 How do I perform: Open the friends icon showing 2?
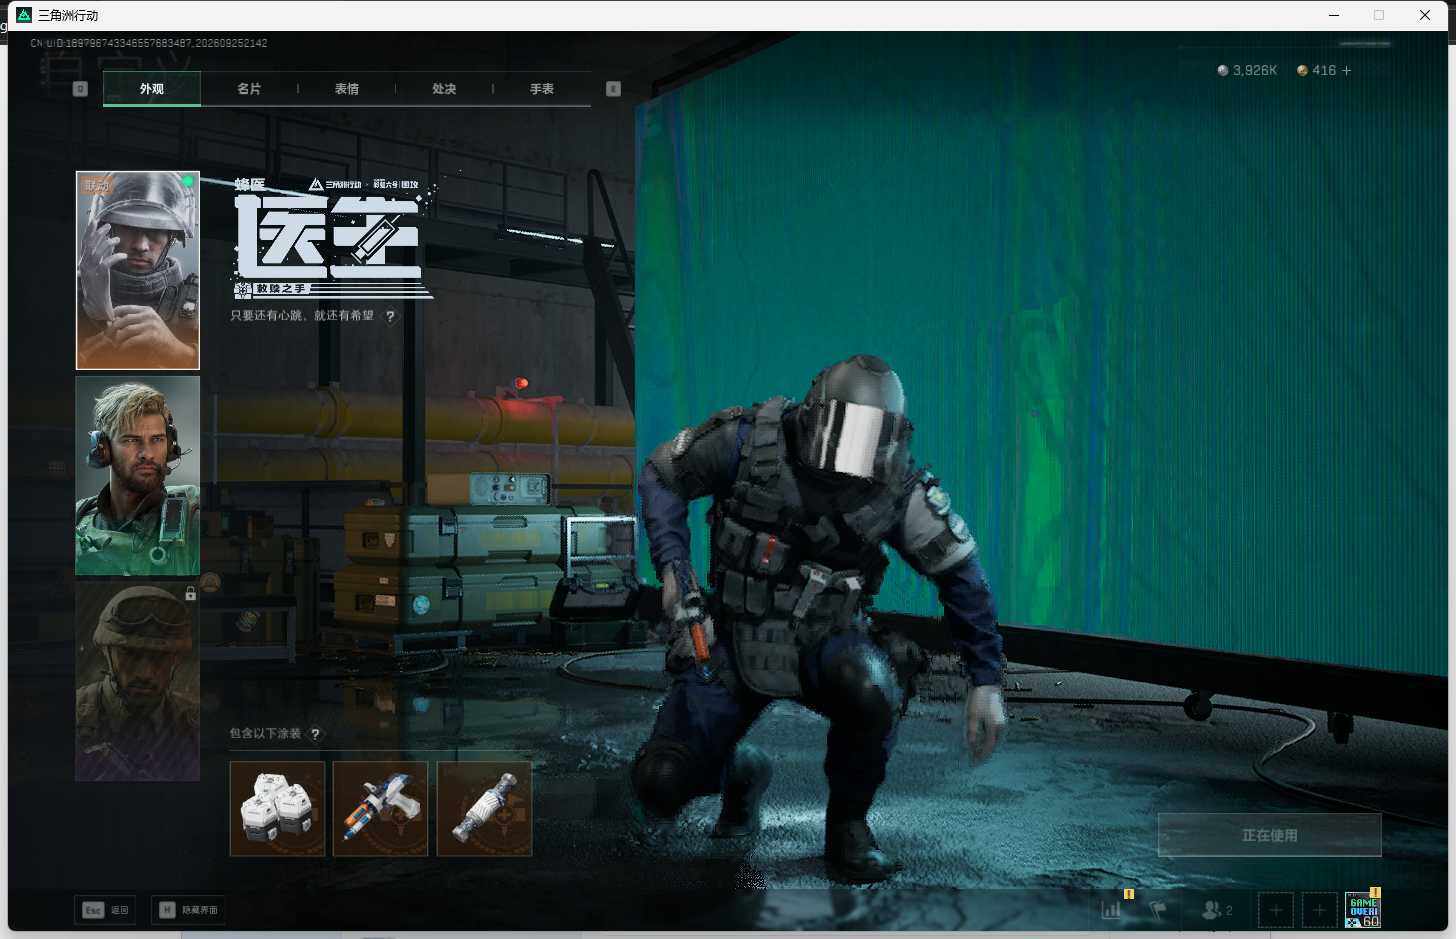1217,910
